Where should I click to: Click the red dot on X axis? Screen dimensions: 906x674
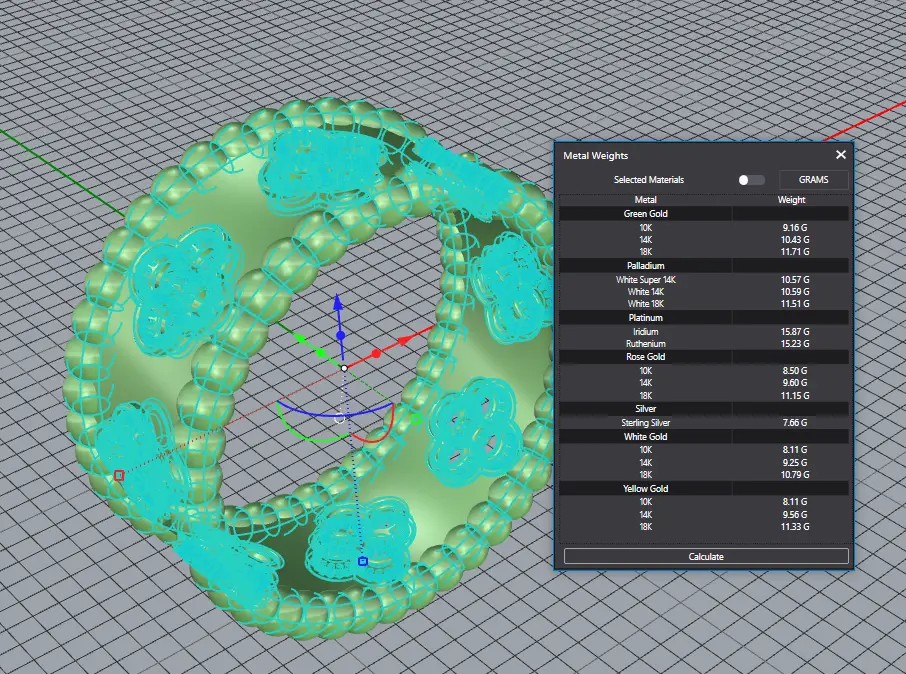pyautogui.click(x=376, y=353)
